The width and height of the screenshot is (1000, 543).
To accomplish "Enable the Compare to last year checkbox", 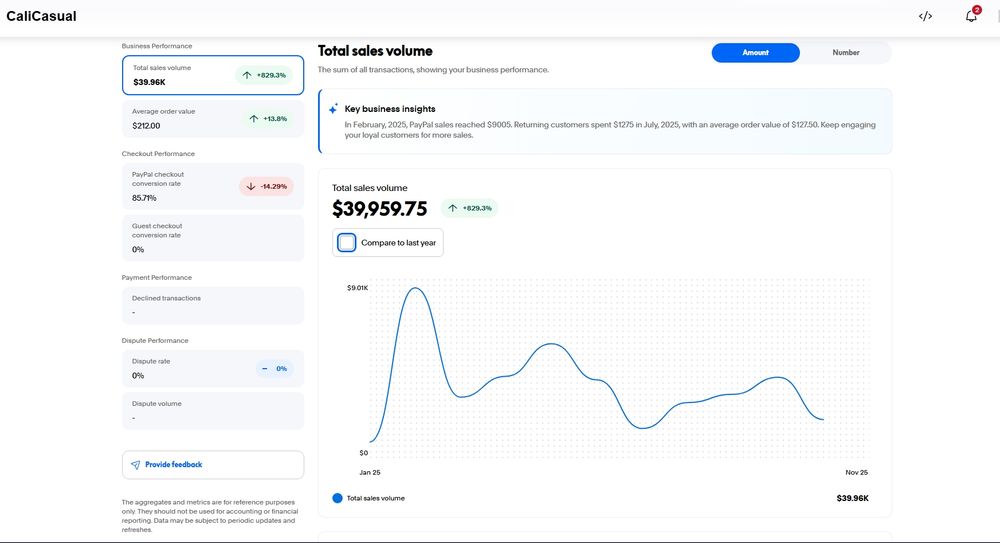I will click(347, 242).
